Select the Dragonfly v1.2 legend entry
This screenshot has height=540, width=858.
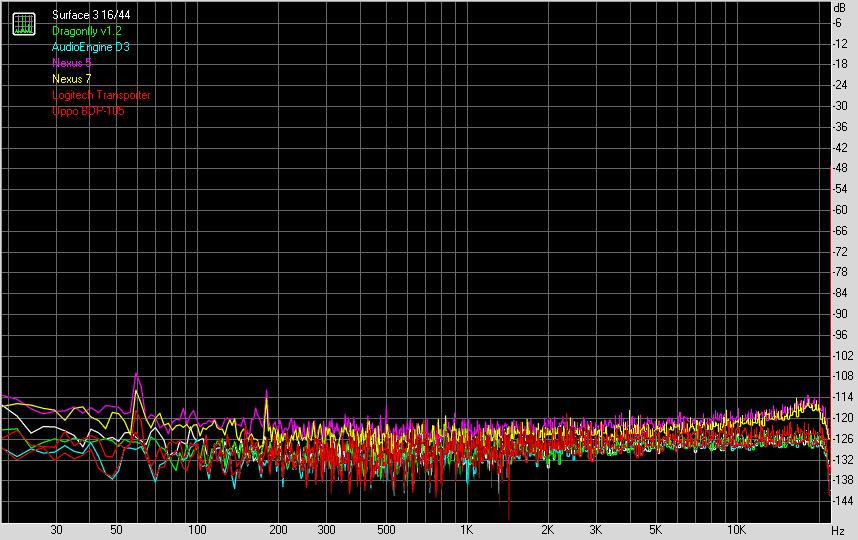[x=87, y=31]
